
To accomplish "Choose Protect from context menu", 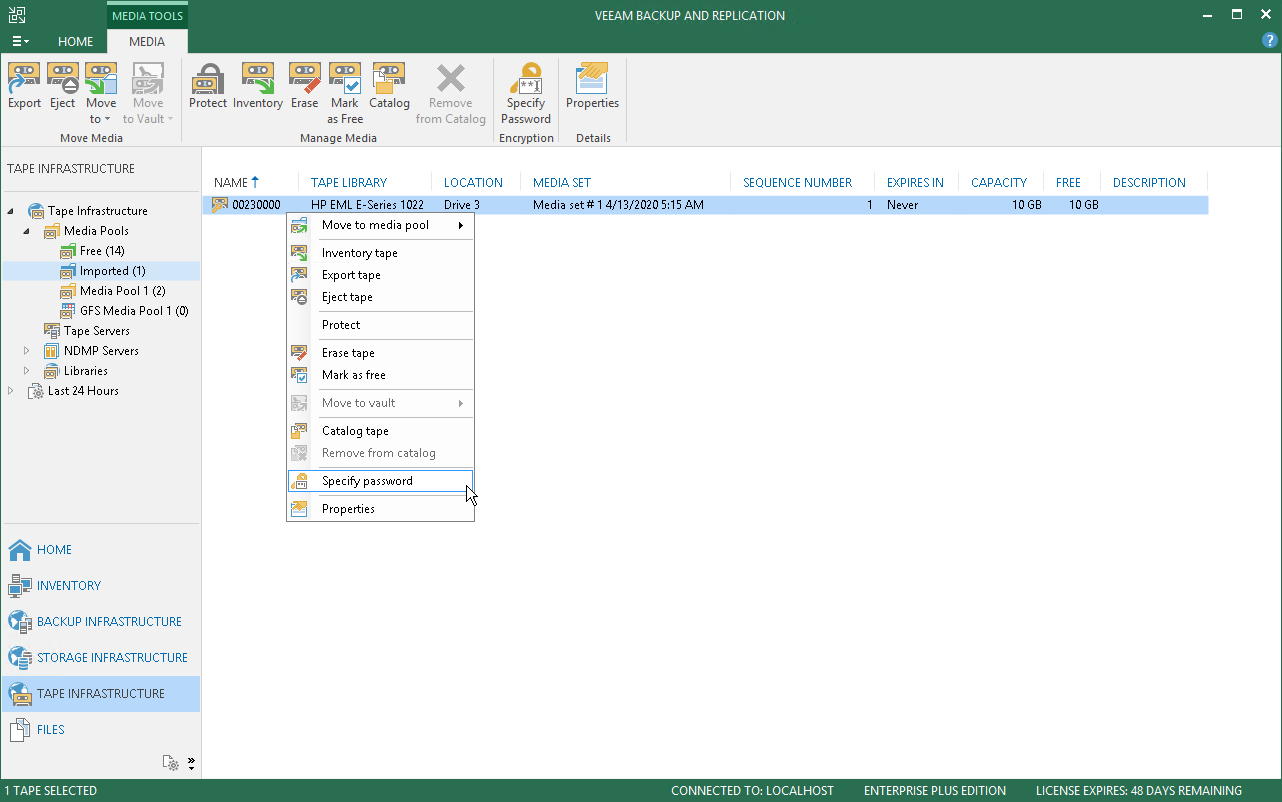I will (x=380, y=325).
